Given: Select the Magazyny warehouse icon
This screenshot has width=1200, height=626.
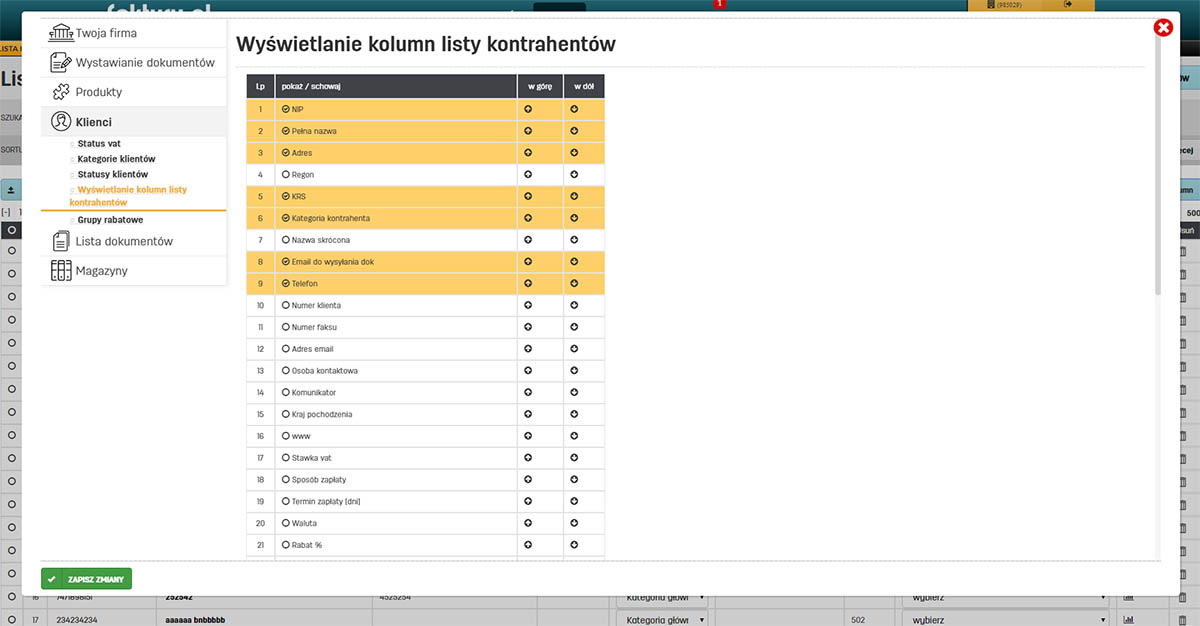Looking at the screenshot, I should 63,270.
